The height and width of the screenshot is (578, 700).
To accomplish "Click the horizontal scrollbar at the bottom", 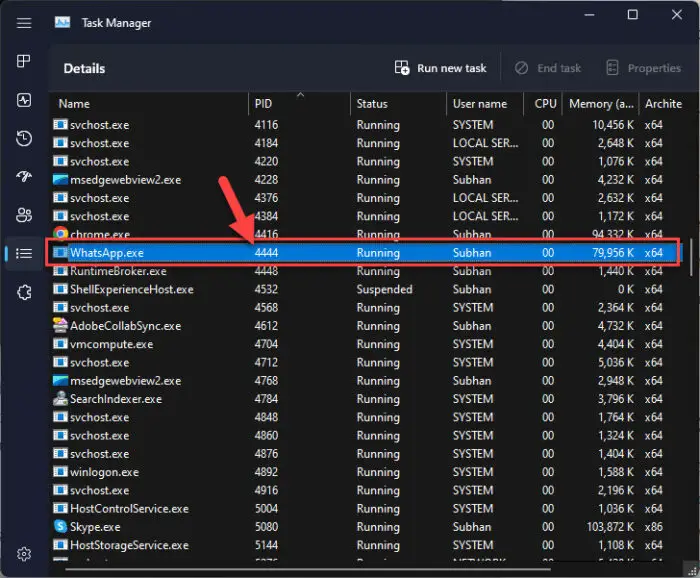I will pos(308,569).
